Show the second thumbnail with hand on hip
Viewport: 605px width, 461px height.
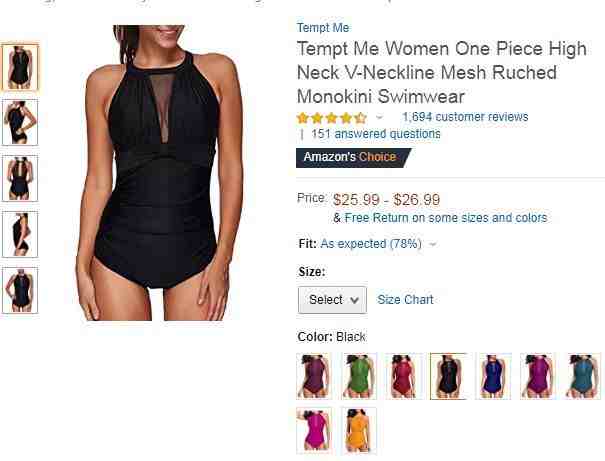[x=20, y=122]
